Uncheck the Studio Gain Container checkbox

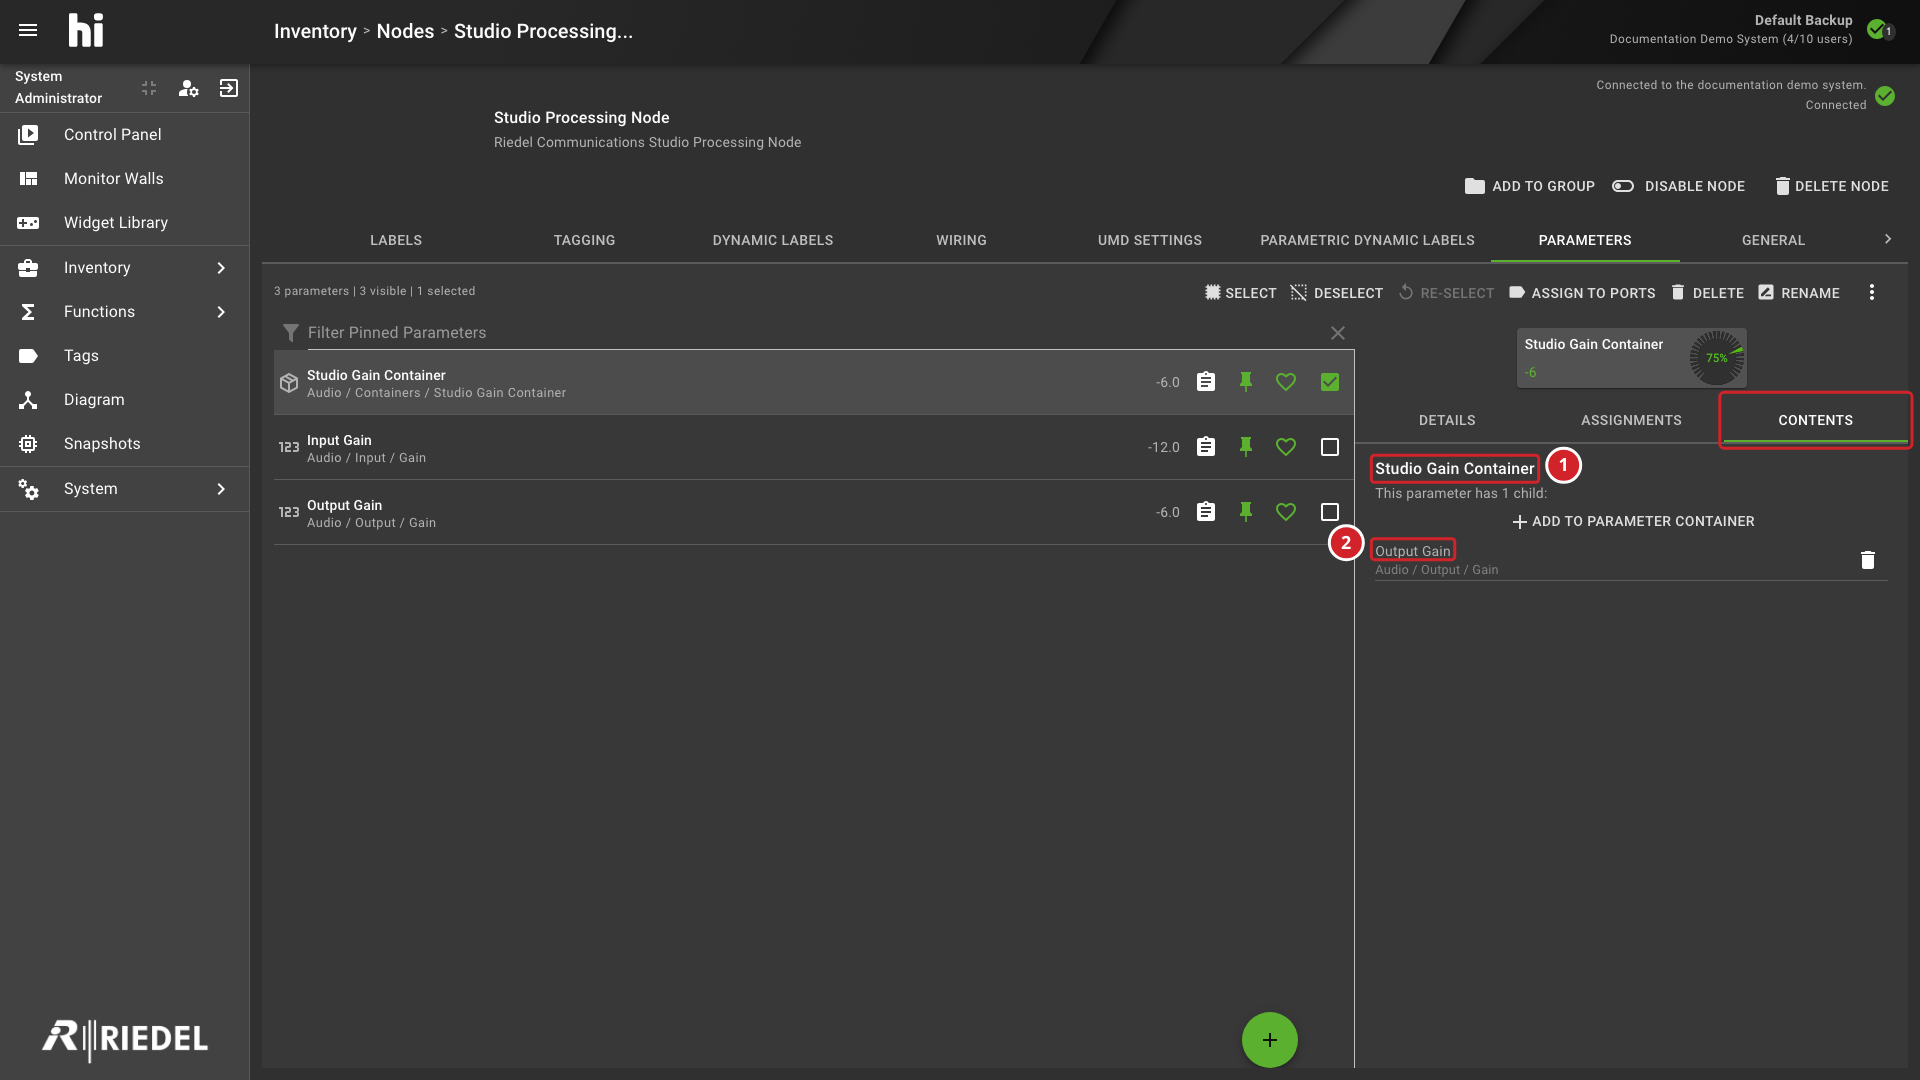(1330, 382)
